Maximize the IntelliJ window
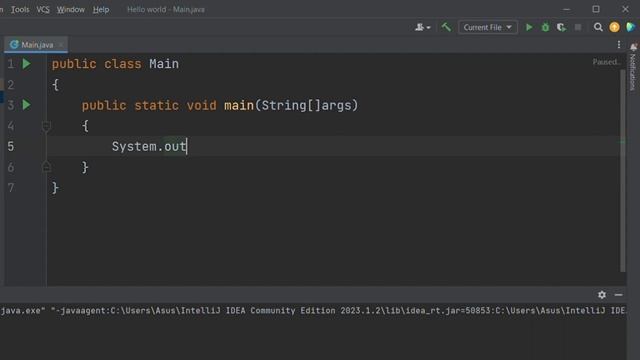This screenshot has width=640, height=360. point(596,9)
